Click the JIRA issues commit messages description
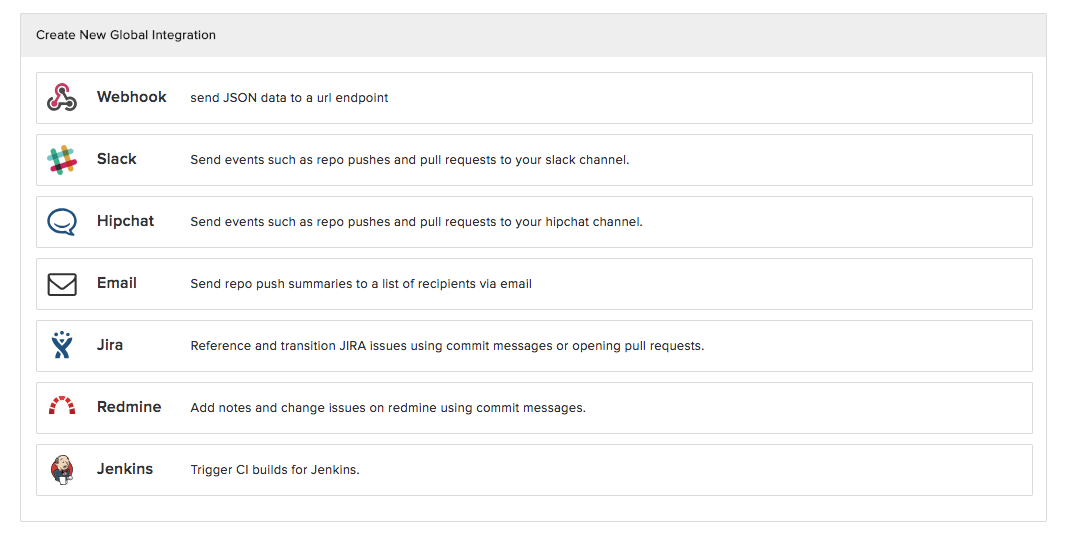 coord(447,346)
